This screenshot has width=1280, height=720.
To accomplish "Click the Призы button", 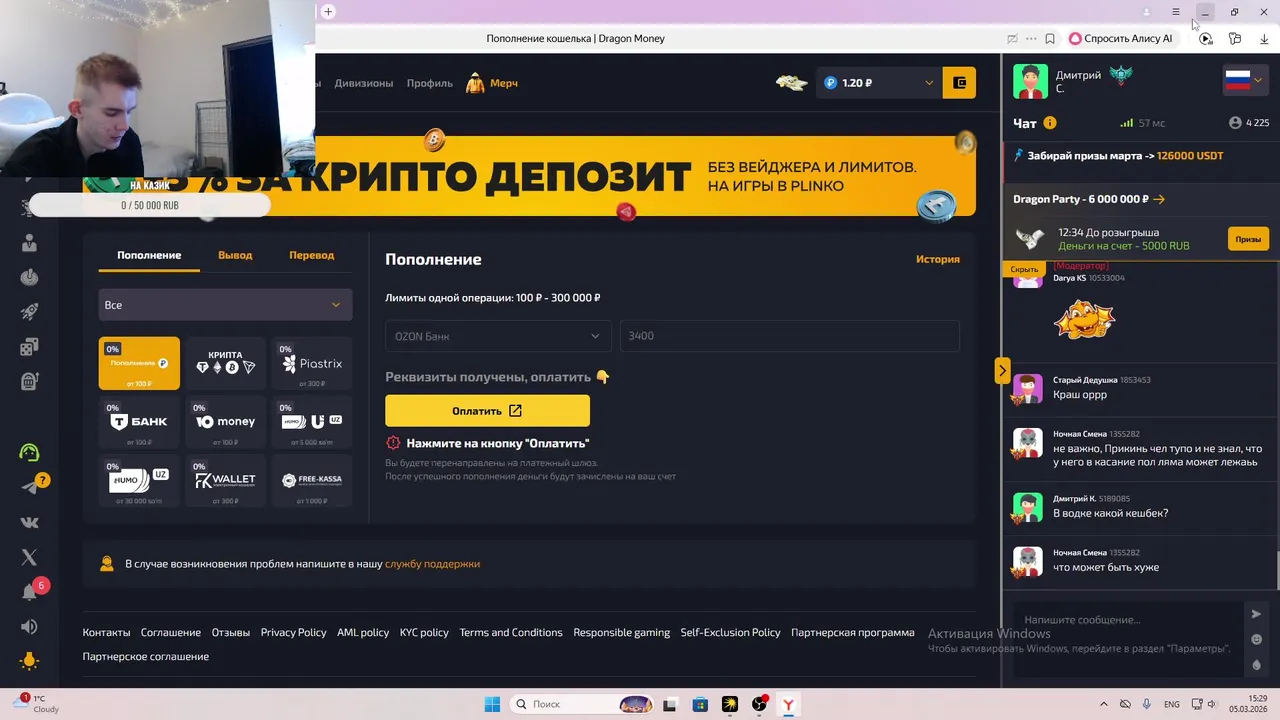I will pyautogui.click(x=1248, y=239).
